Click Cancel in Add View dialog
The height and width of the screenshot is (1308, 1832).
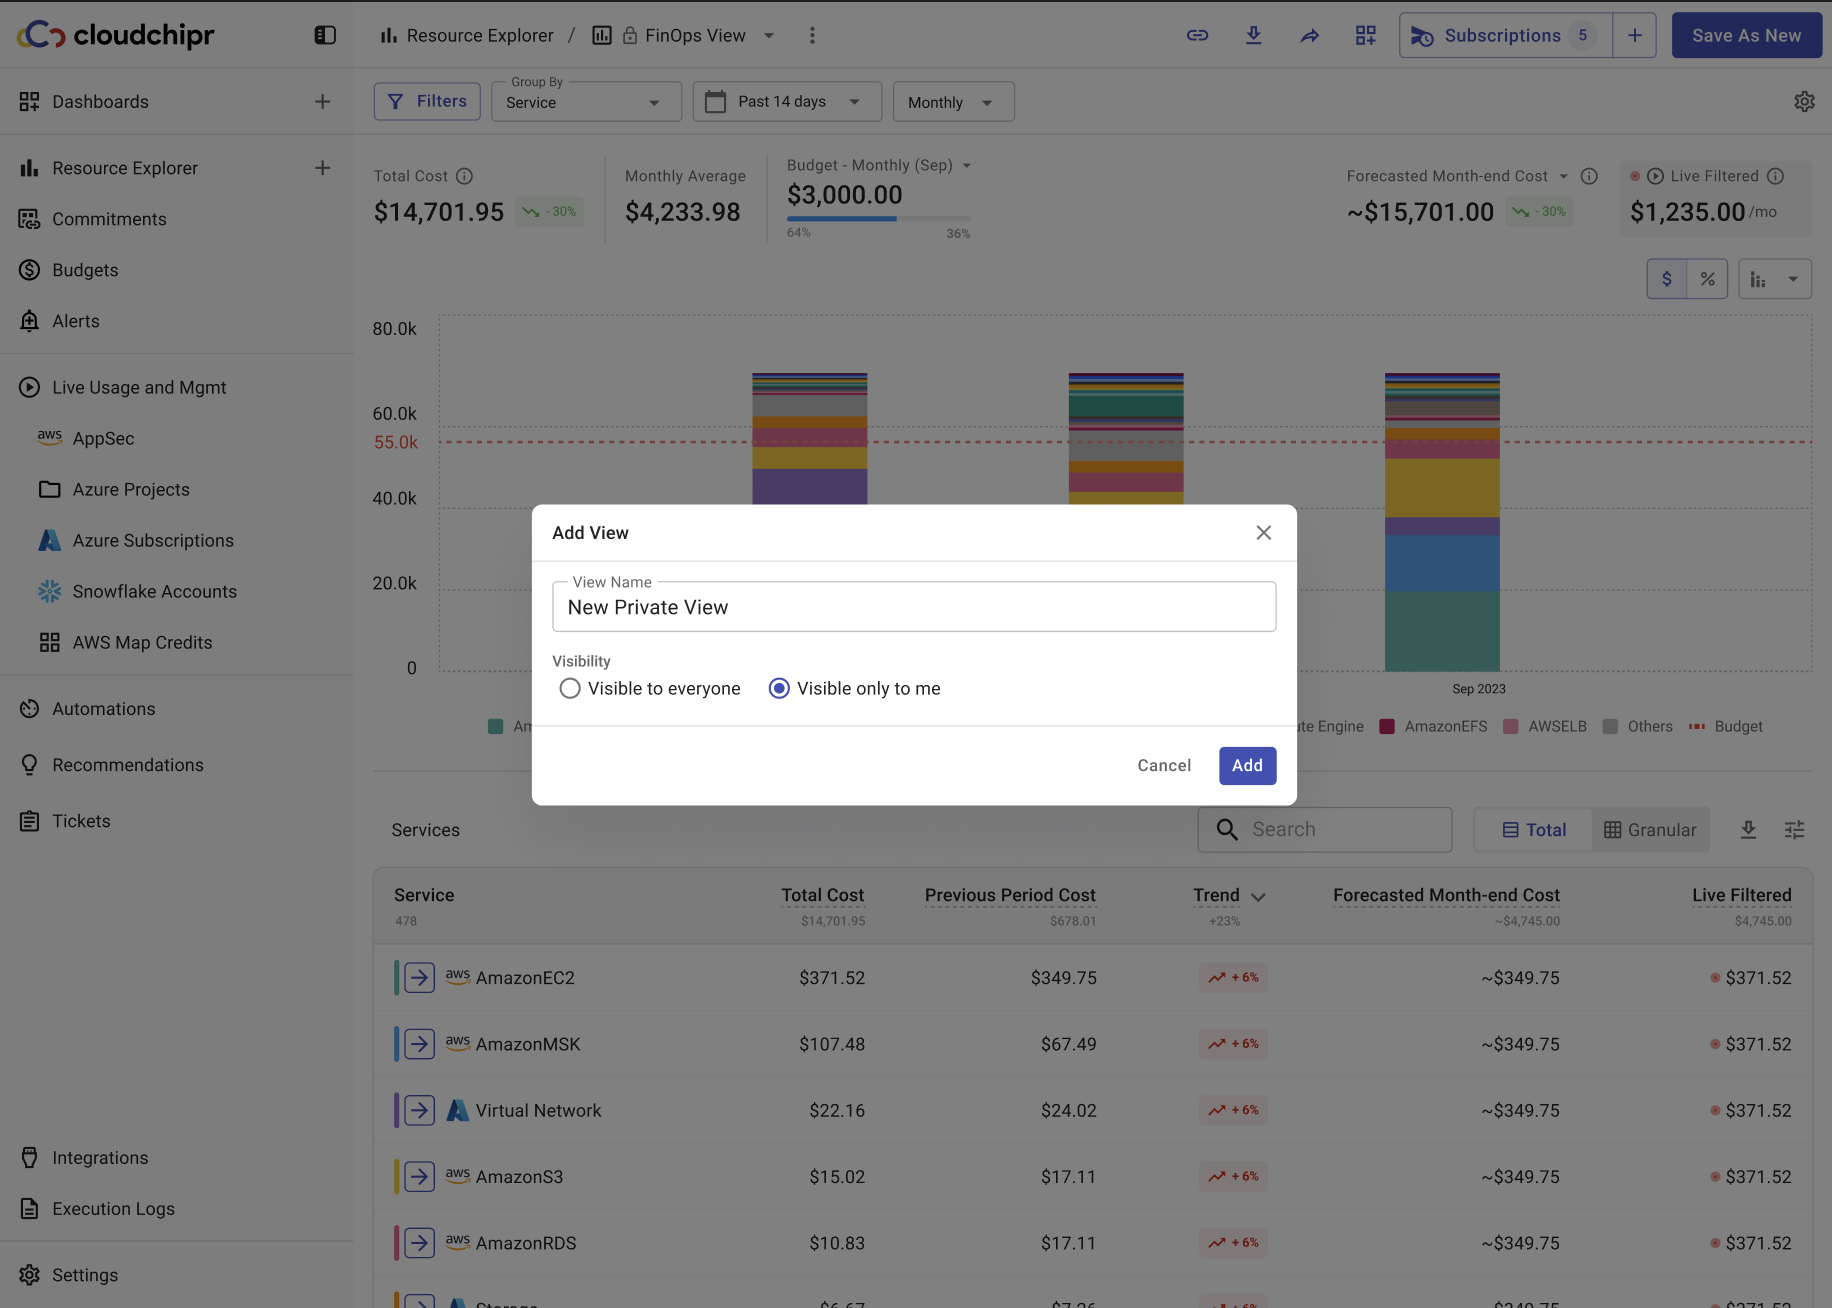coord(1164,765)
